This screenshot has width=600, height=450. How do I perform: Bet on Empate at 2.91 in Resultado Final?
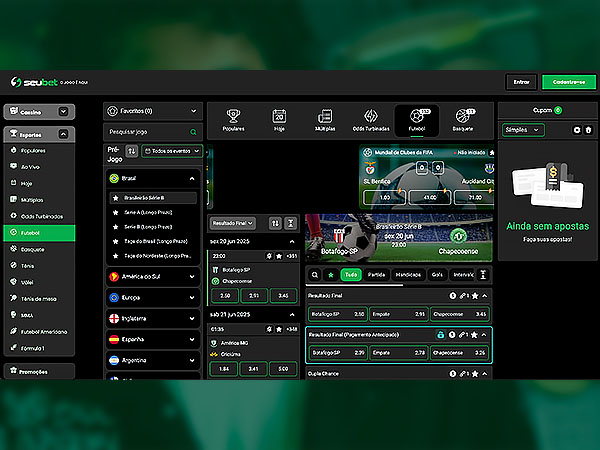(398, 314)
